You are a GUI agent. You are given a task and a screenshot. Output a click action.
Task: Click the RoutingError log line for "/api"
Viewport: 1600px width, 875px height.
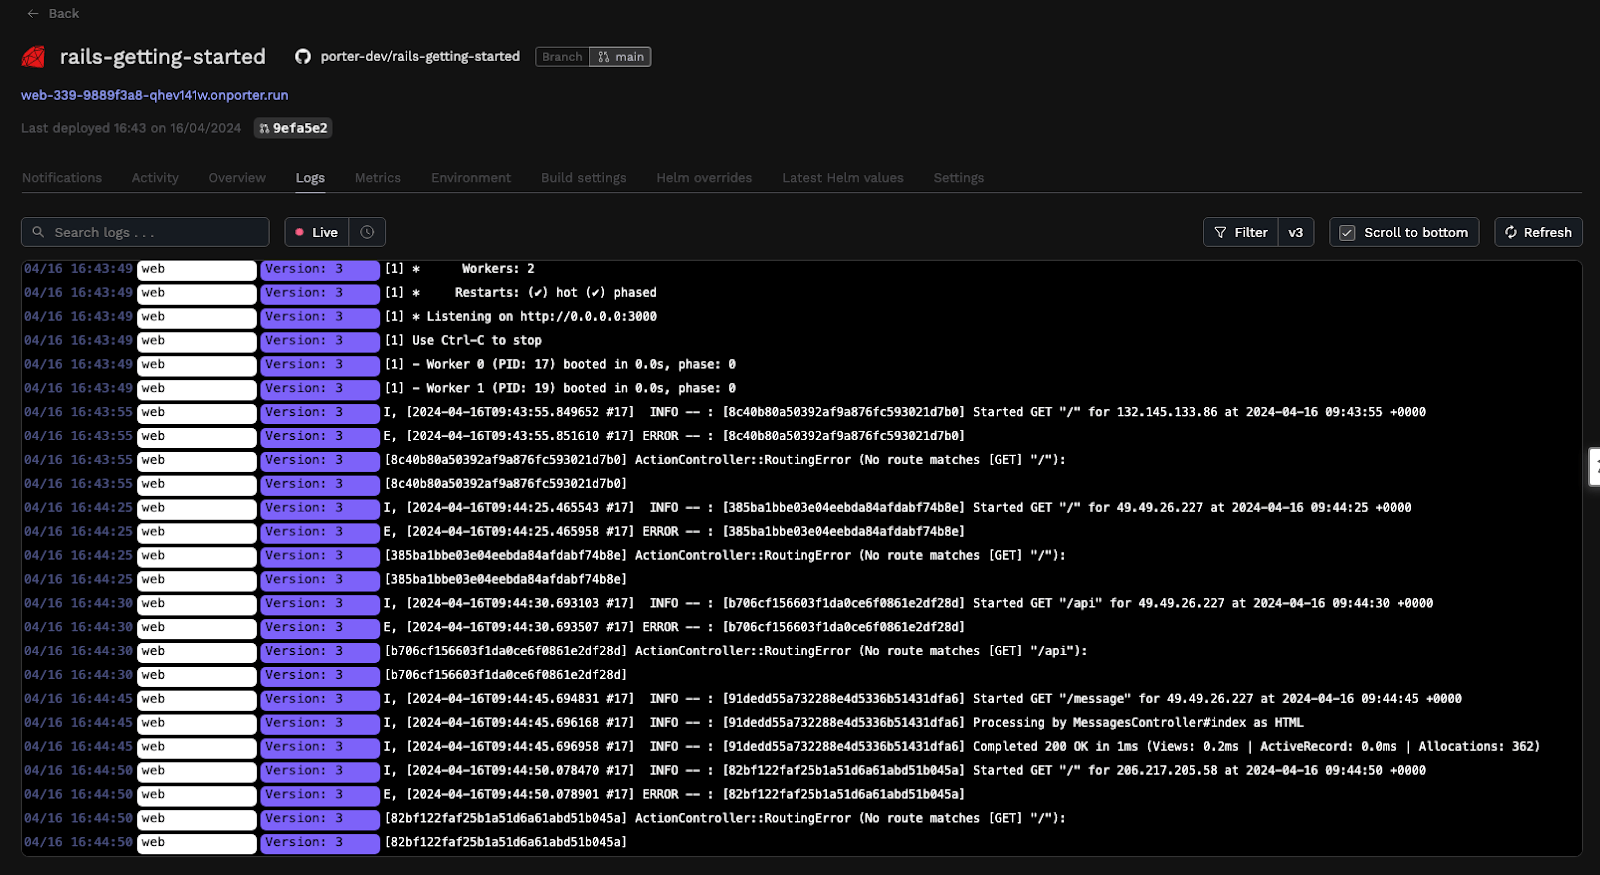pos(736,651)
